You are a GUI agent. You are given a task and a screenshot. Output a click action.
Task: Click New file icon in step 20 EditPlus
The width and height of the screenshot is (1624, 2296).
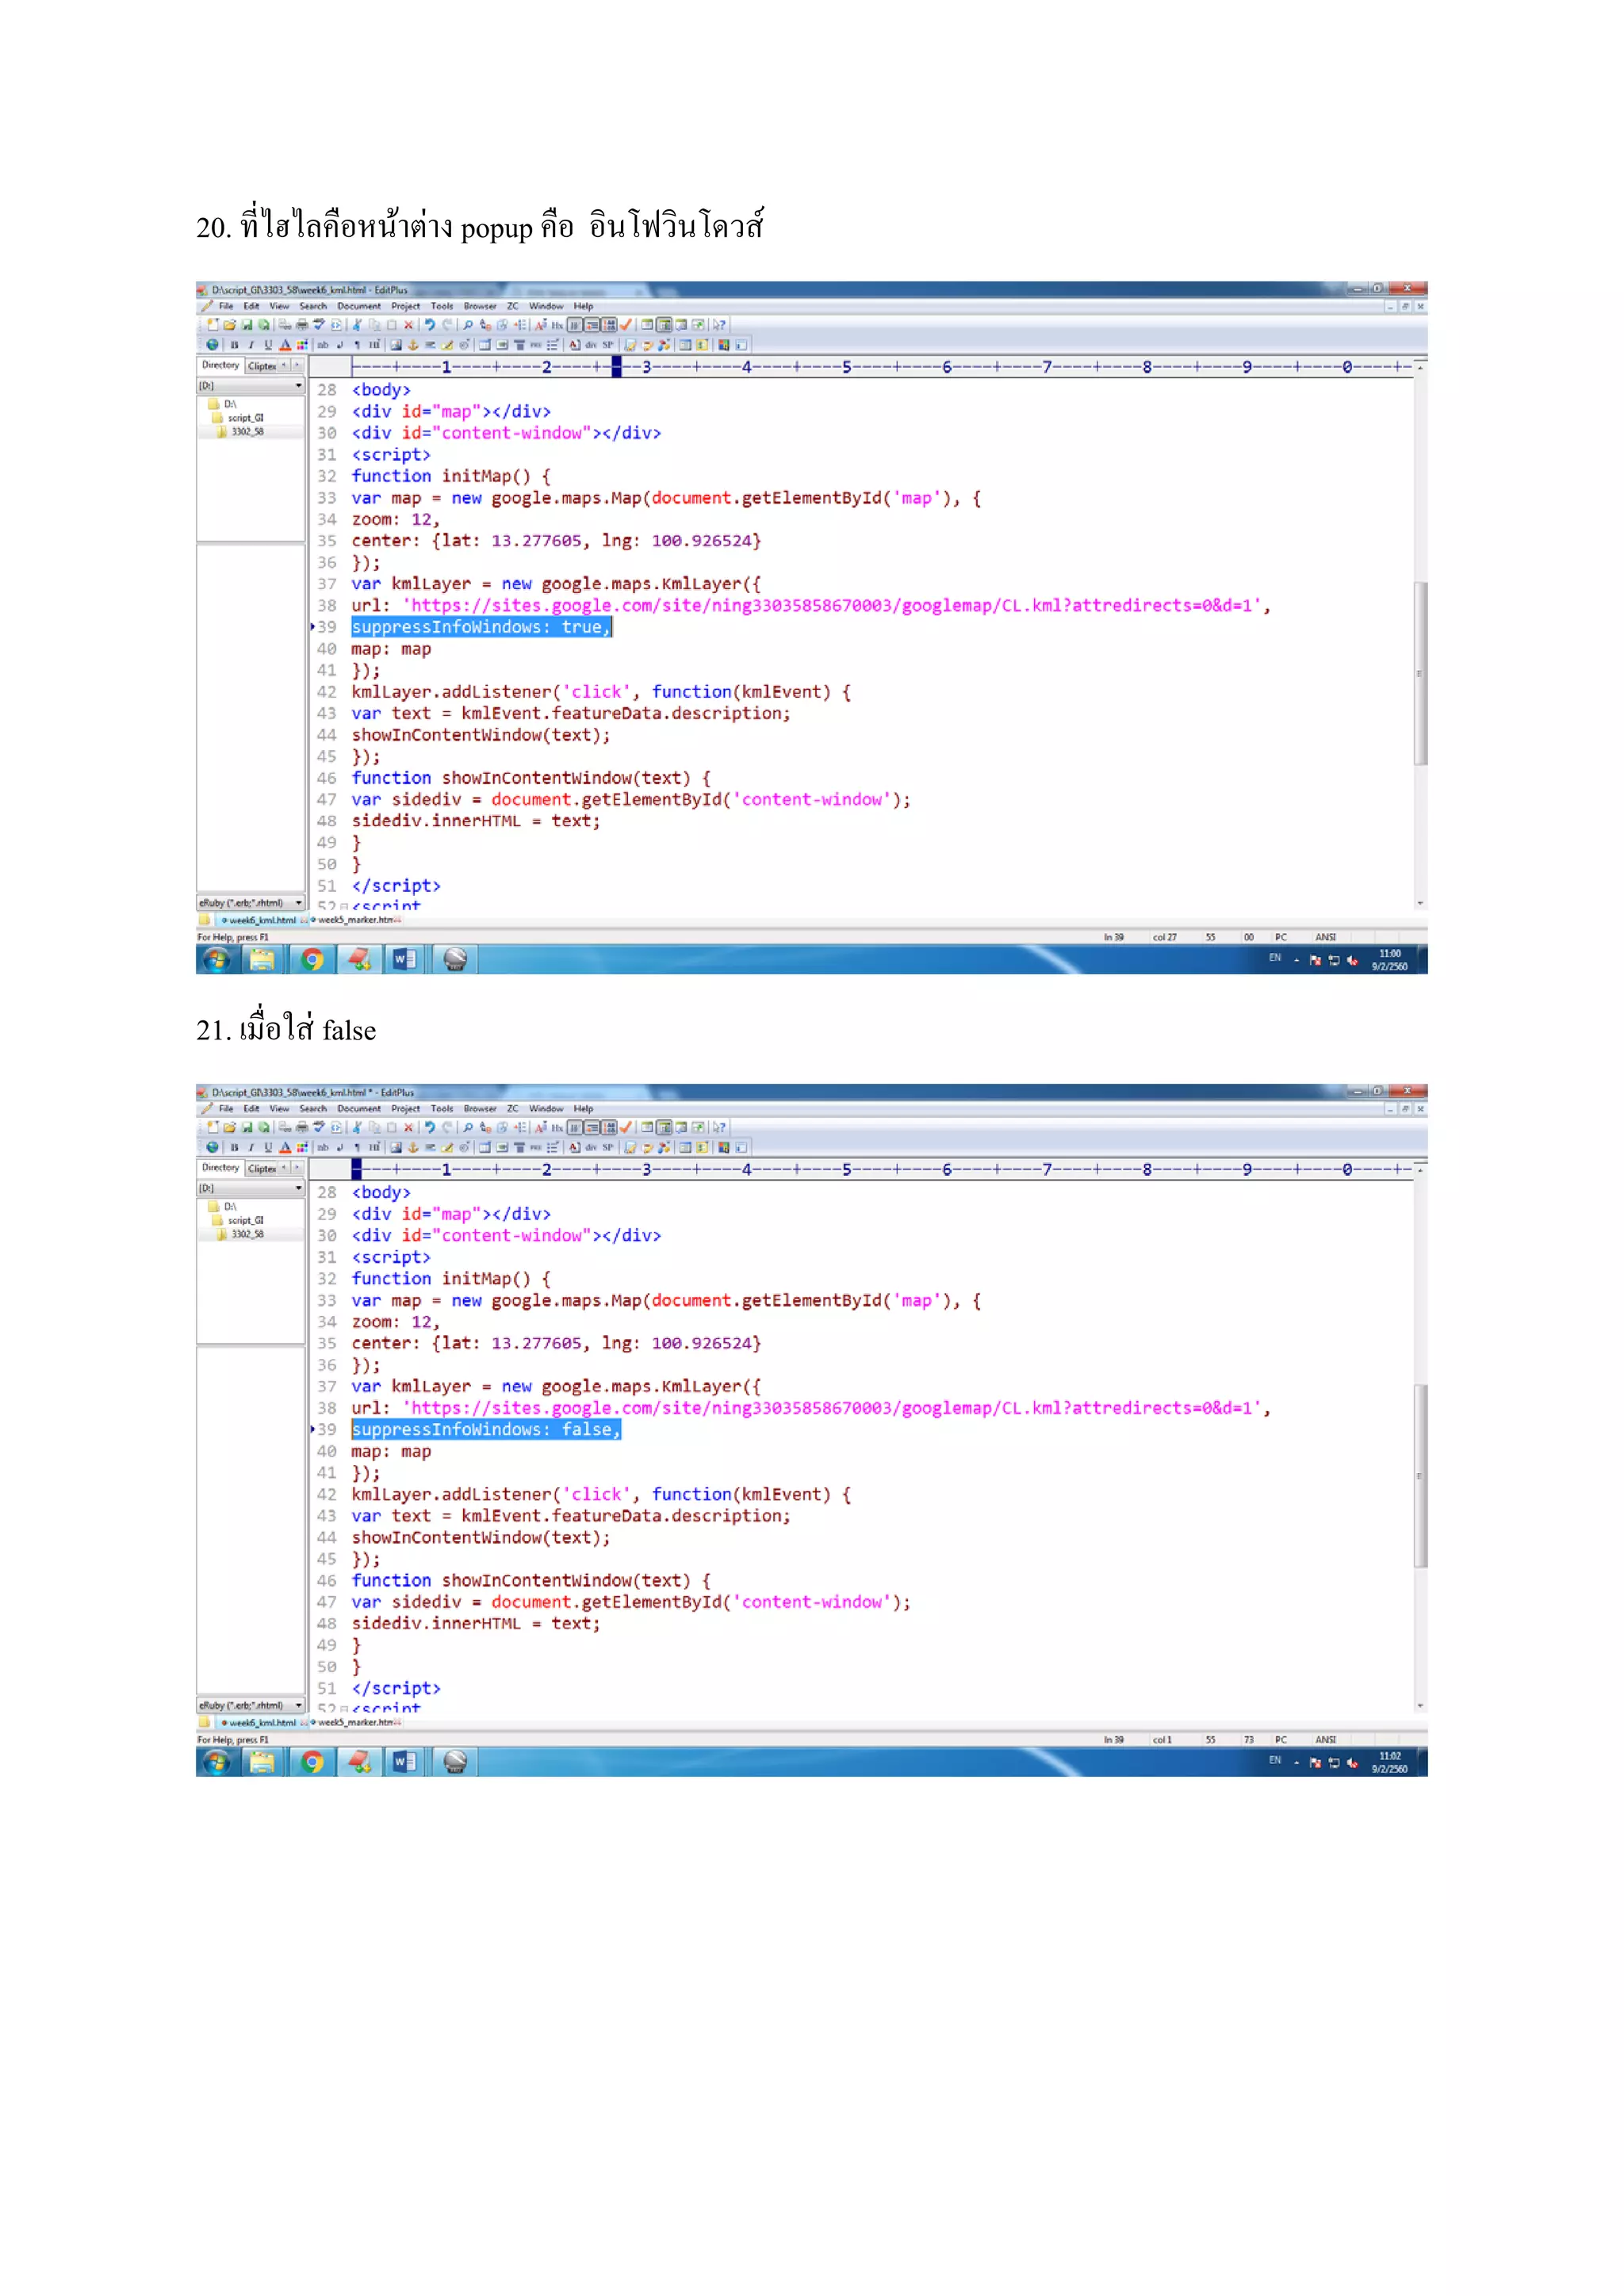(x=213, y=325)
